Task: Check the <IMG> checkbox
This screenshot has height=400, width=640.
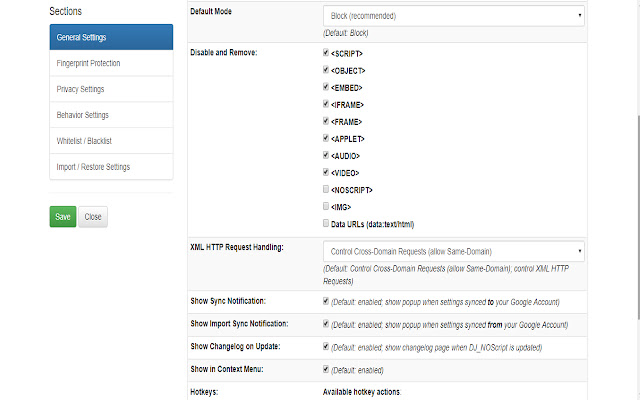Action: 326,206
